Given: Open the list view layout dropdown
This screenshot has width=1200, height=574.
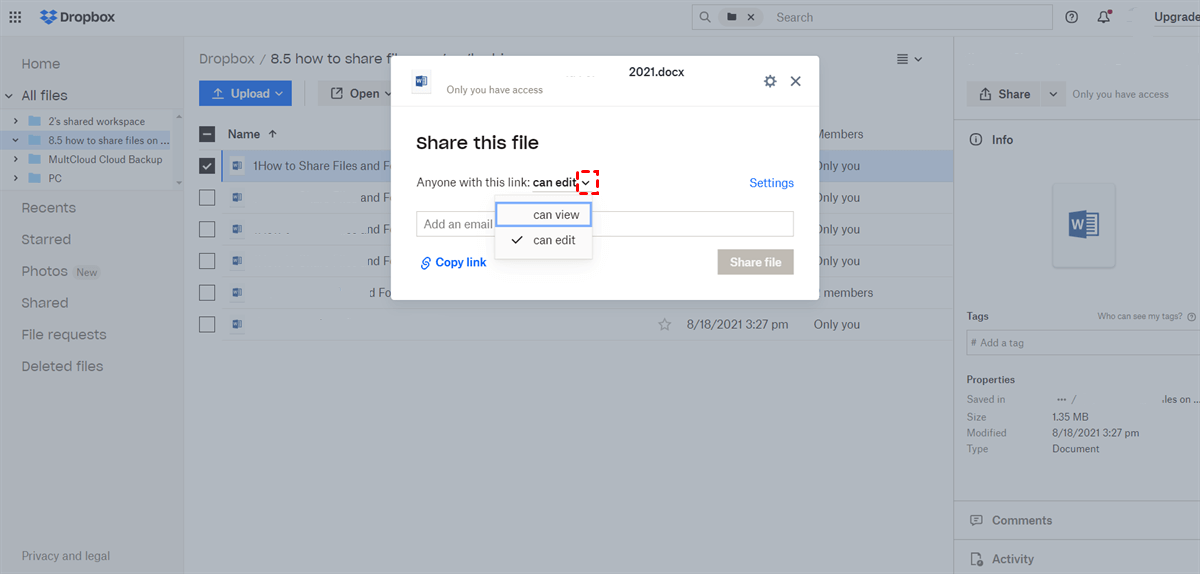Looking at the screenshot, I should click(909, 59).
